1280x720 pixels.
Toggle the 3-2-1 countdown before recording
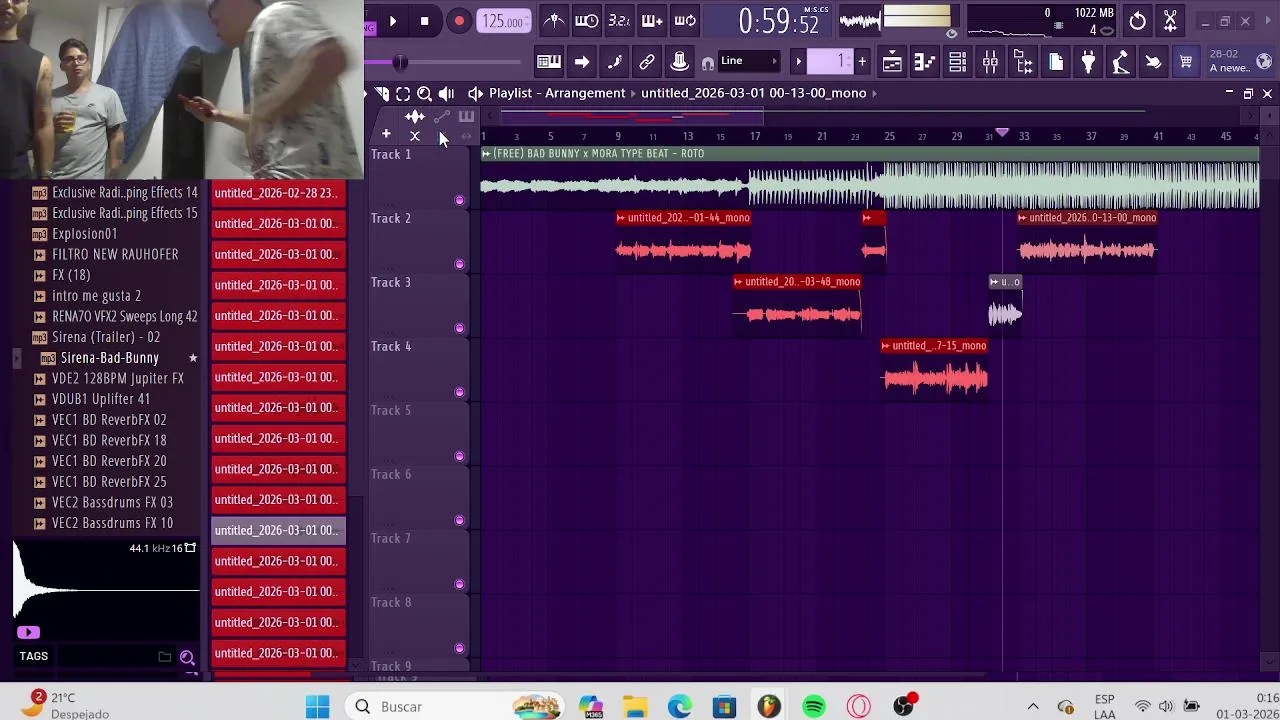point(619,21)
